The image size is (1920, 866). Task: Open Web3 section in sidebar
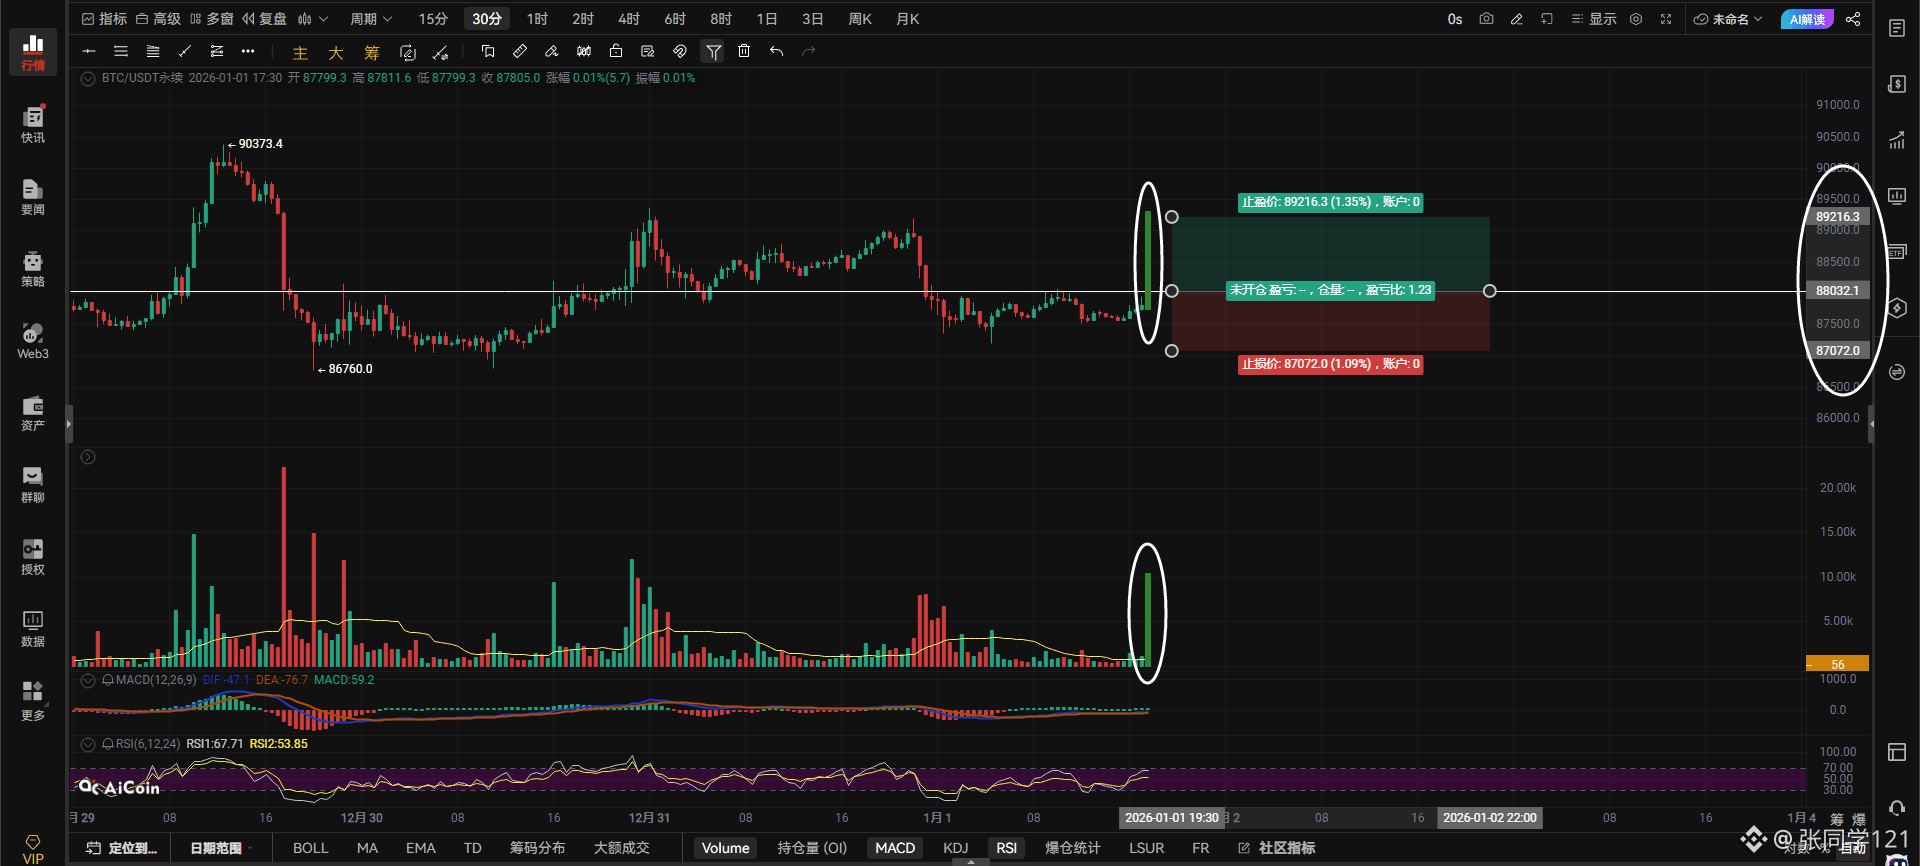pos(33,341)
